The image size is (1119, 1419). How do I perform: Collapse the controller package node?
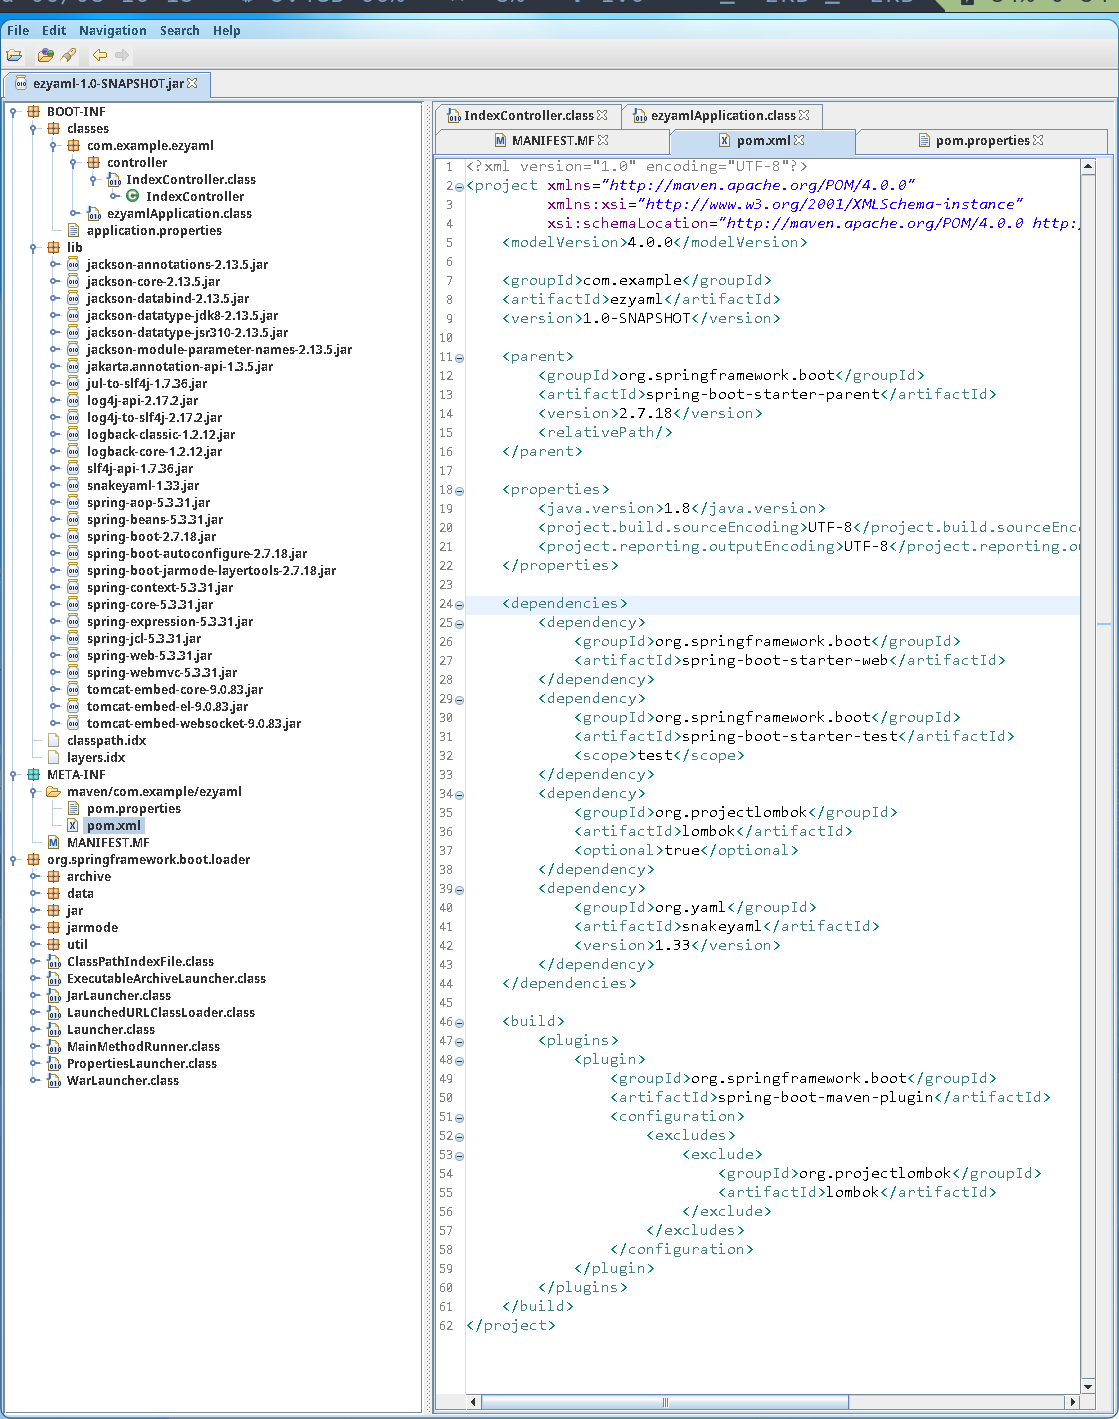(x=74, y=163)
